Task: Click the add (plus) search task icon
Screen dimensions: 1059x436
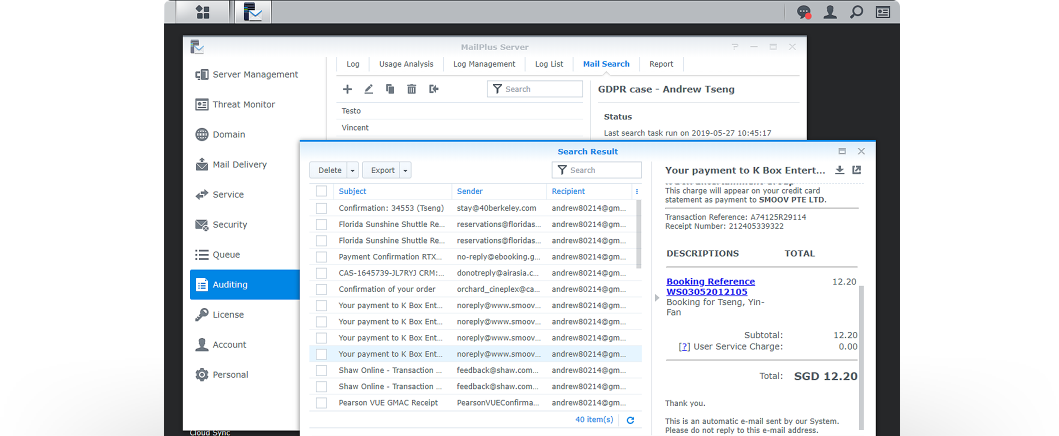Action: pos(347,89)
